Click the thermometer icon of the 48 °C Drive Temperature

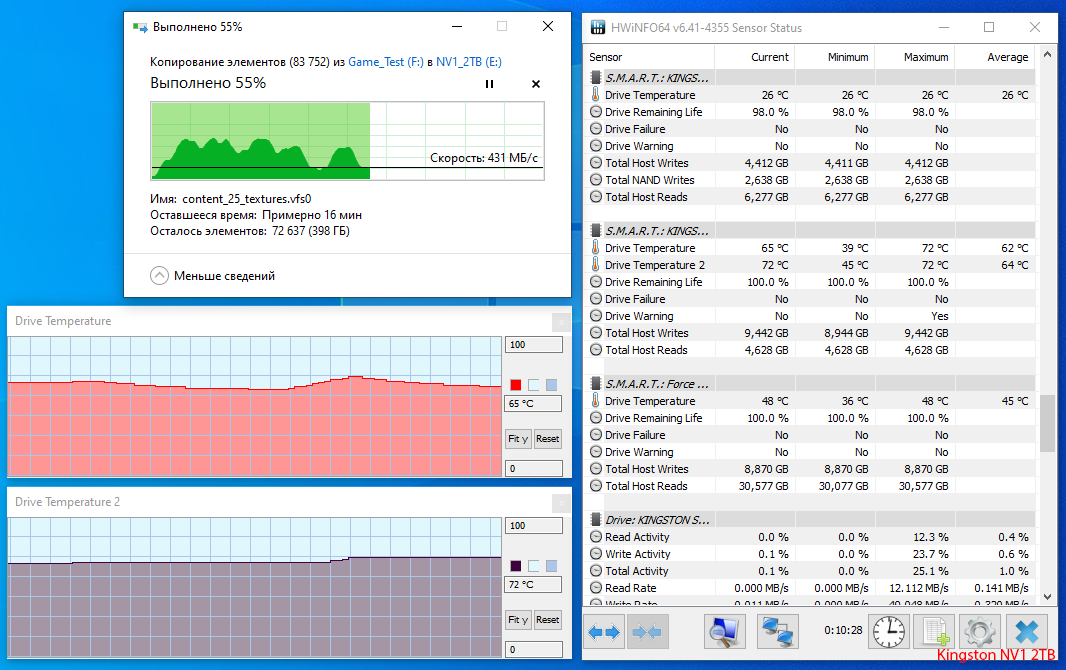(596, 401)
